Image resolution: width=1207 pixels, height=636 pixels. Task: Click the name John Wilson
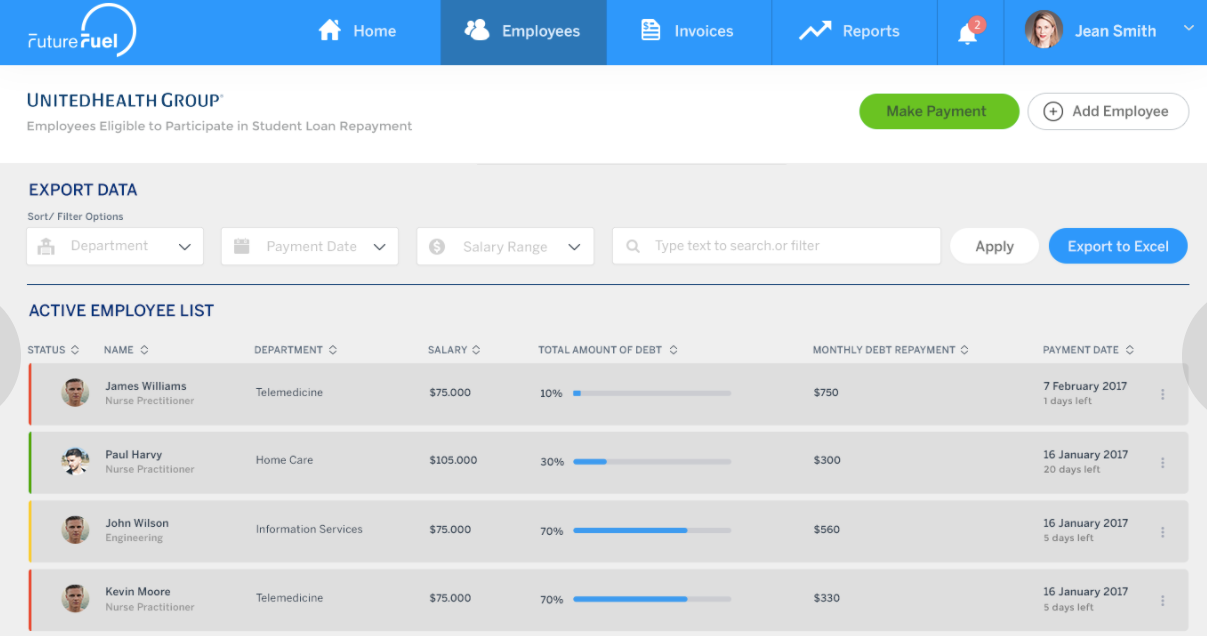[137, 523]
